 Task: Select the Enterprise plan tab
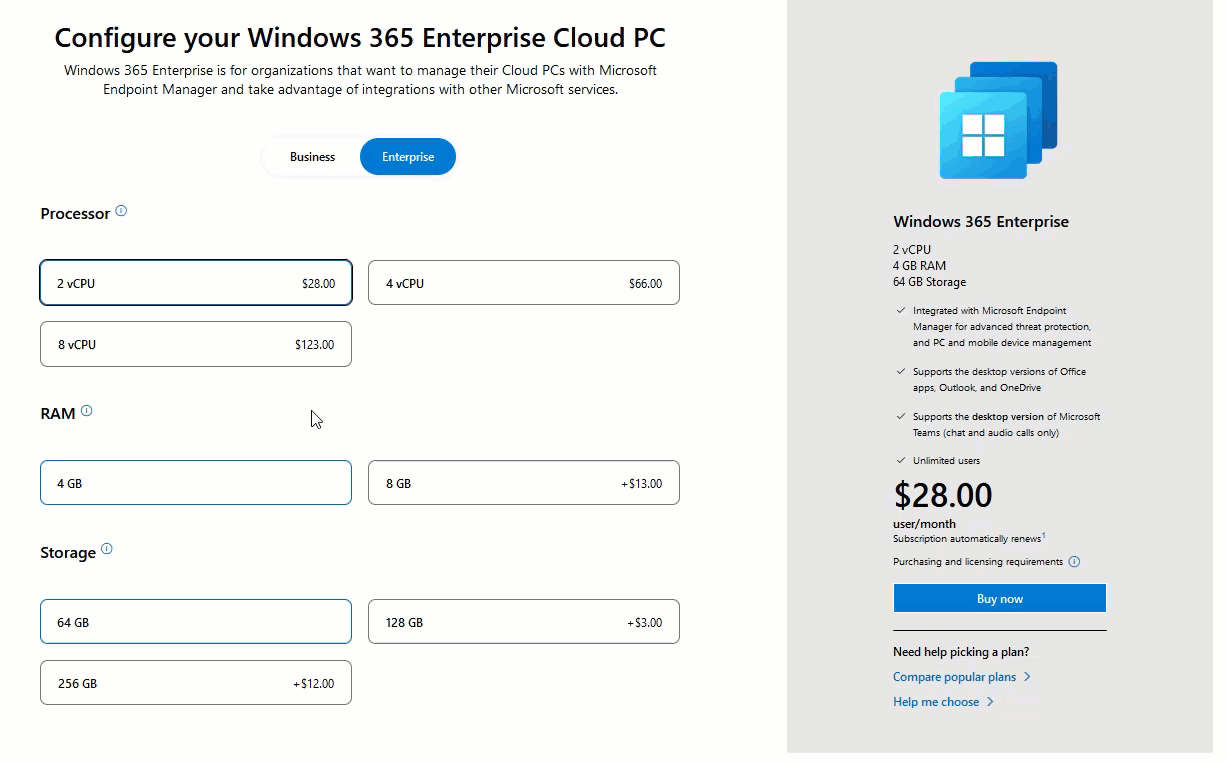[x=408, y=157]
